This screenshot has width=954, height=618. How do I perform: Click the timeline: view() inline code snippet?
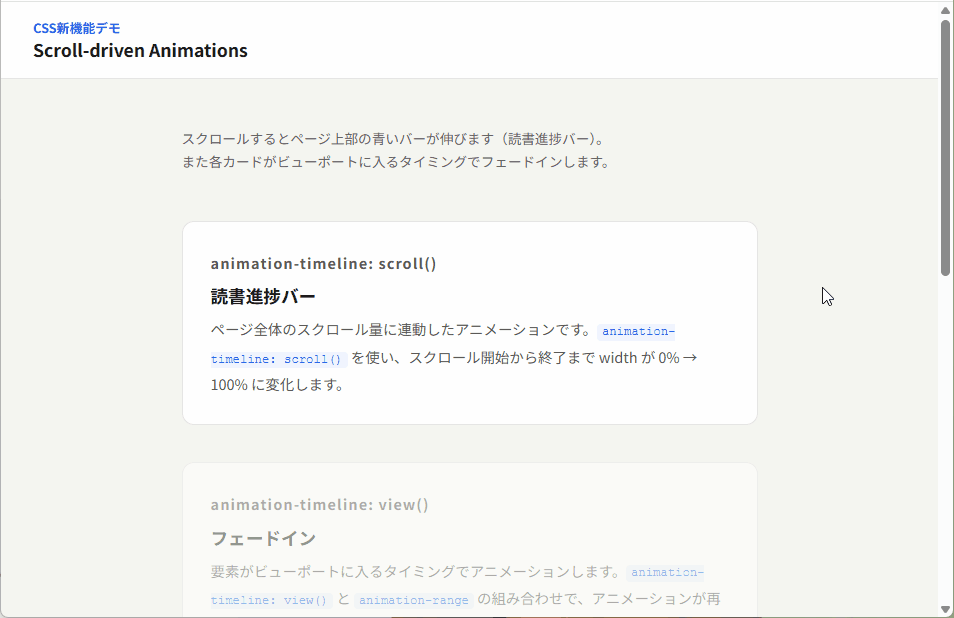tap(271, 600)
